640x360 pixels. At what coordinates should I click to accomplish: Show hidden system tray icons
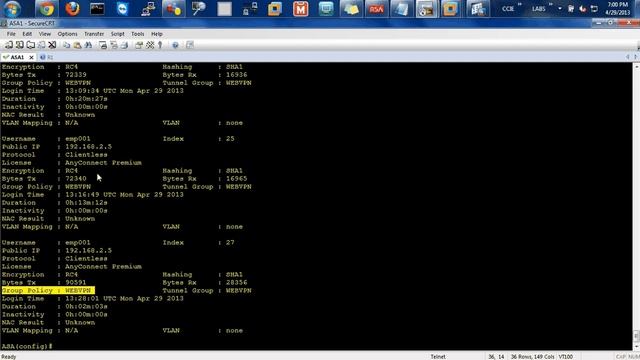tap(560, 9)
